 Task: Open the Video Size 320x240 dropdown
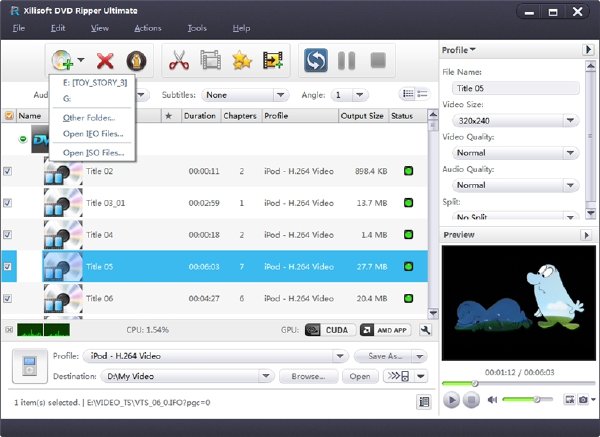tap(515, 121)
